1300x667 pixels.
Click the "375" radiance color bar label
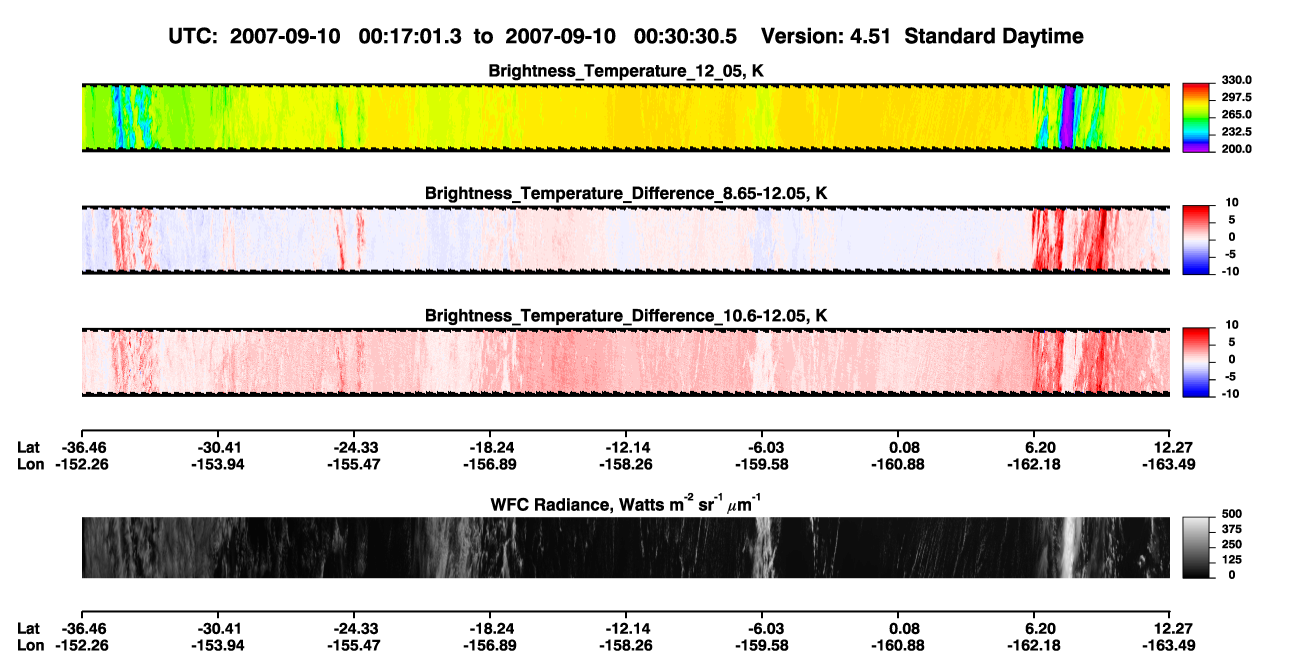(1231, 529)
